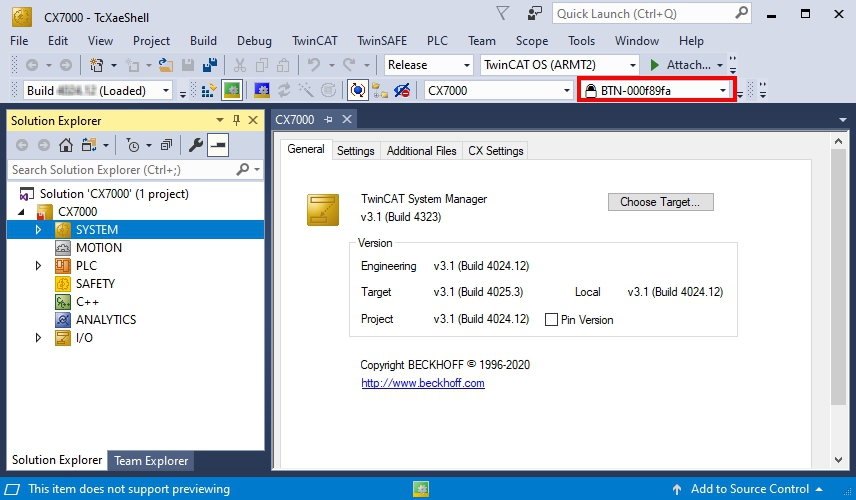Click the Open File folder icon
The width and height of the screenshot is (856, 500).
tap(166, 65)
